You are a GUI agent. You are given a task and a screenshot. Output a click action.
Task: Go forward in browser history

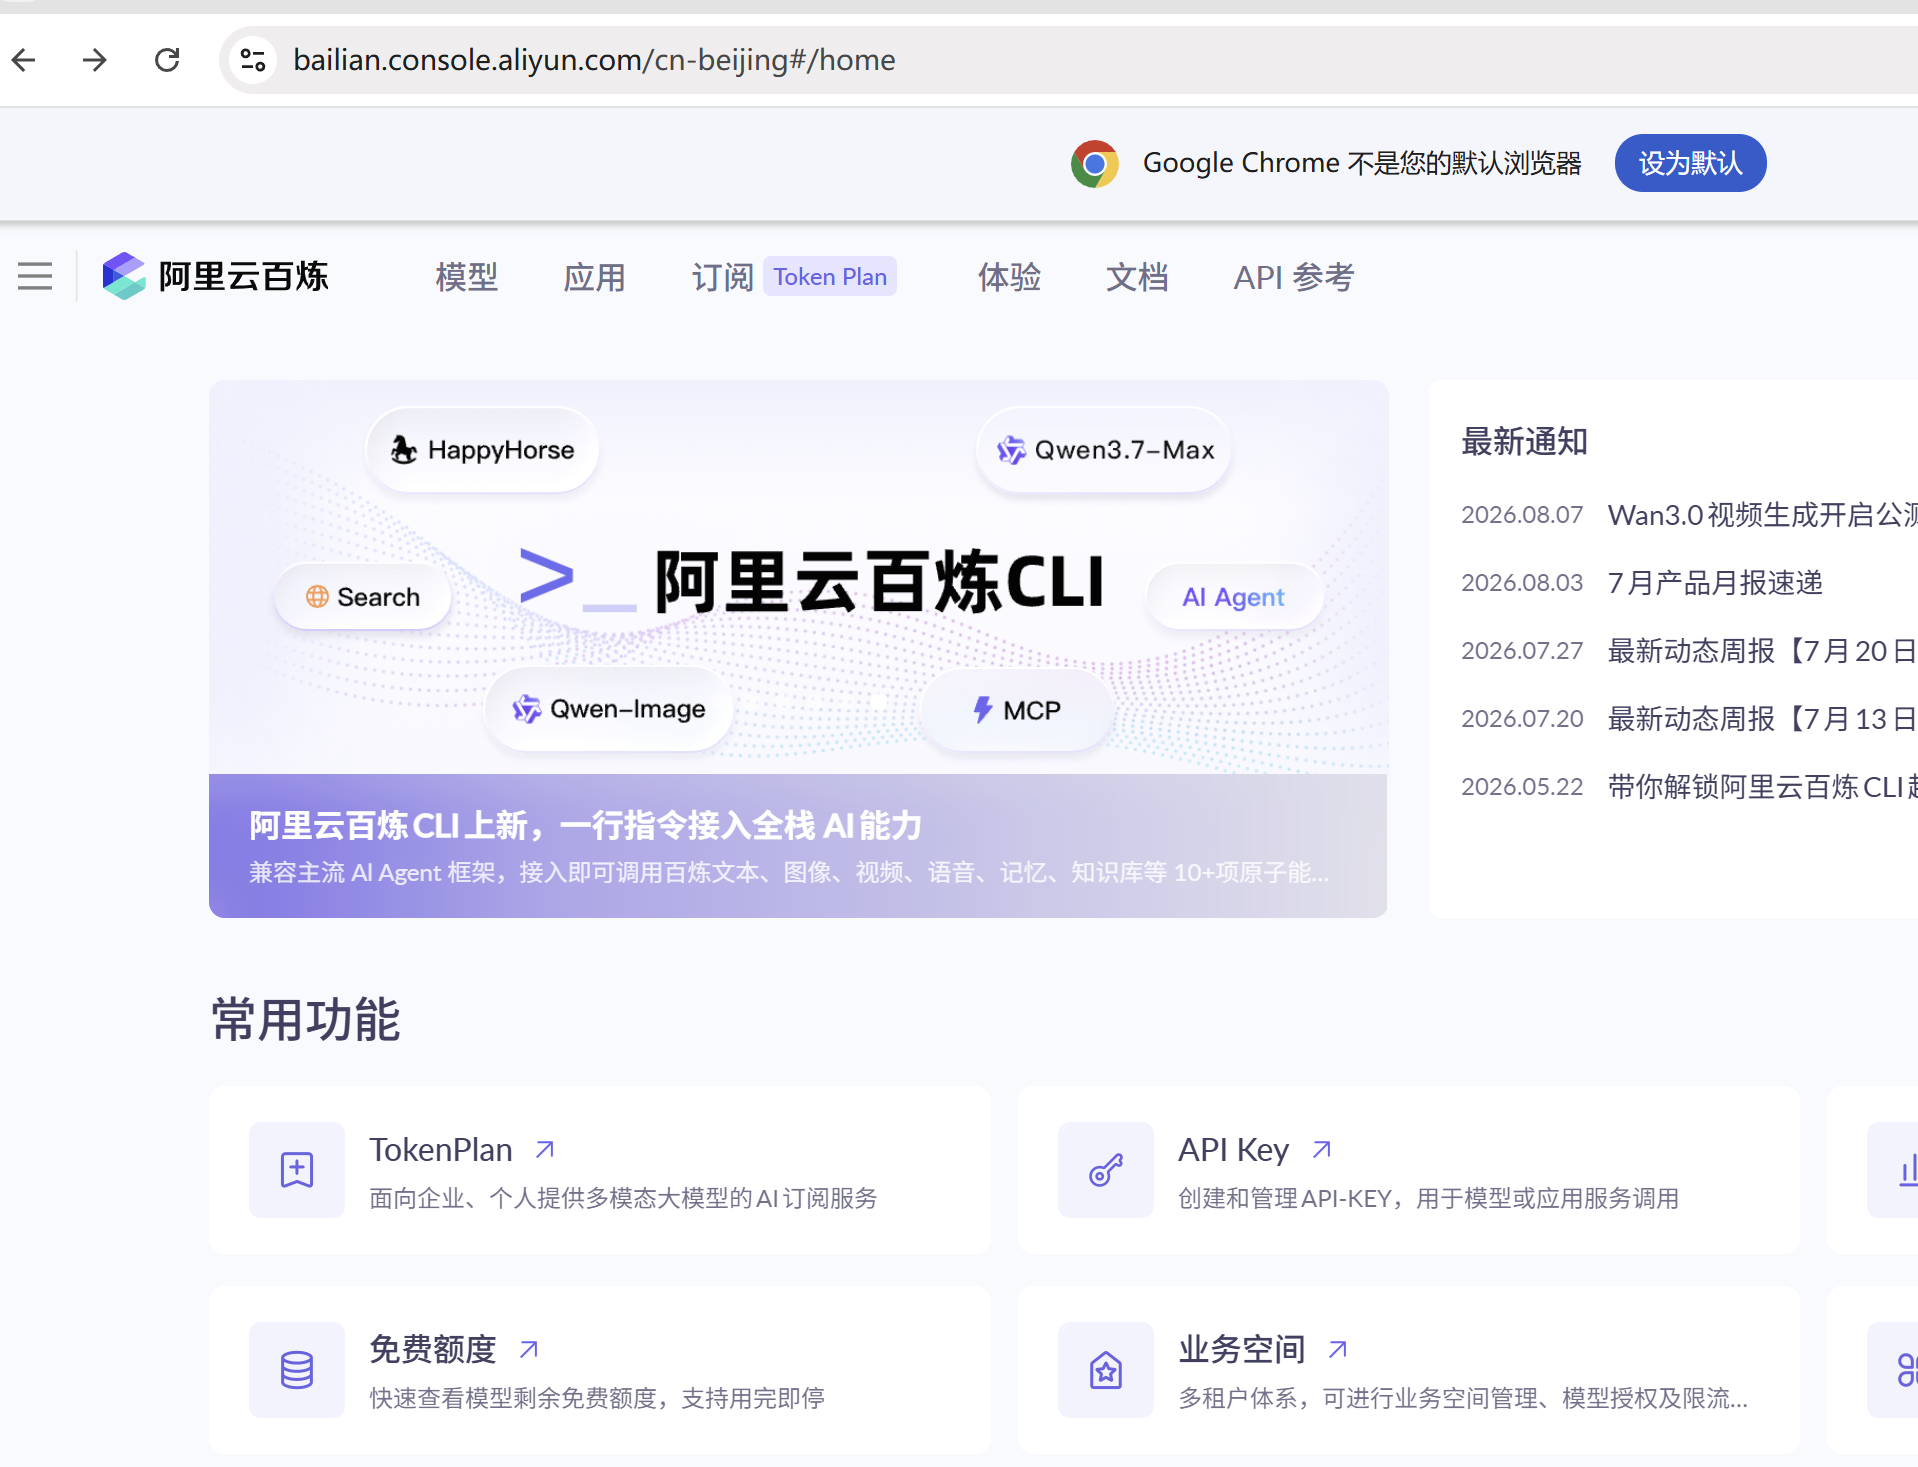coord(95,60)
